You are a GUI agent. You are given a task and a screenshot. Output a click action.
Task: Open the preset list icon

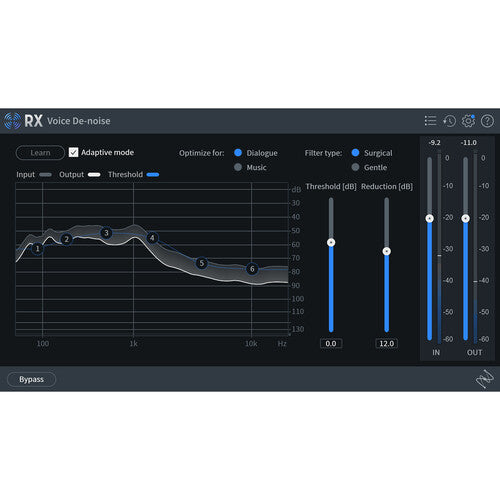click(430, 121)
